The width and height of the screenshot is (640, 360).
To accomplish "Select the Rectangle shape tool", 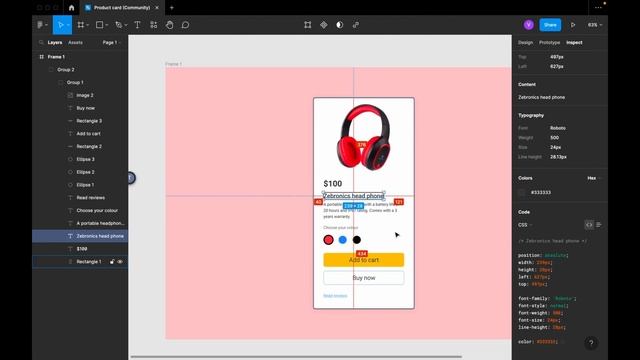I will (x=99, y=25).
